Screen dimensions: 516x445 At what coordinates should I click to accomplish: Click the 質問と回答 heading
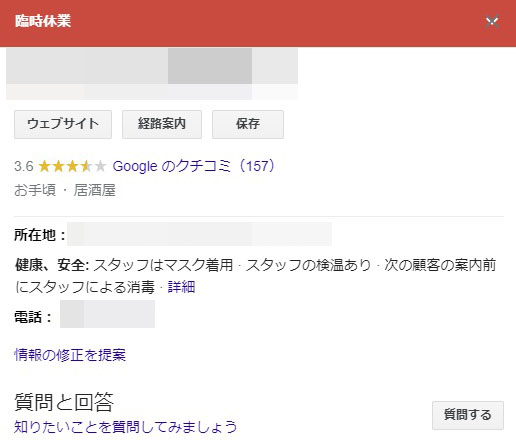click(x=64, y=402)
